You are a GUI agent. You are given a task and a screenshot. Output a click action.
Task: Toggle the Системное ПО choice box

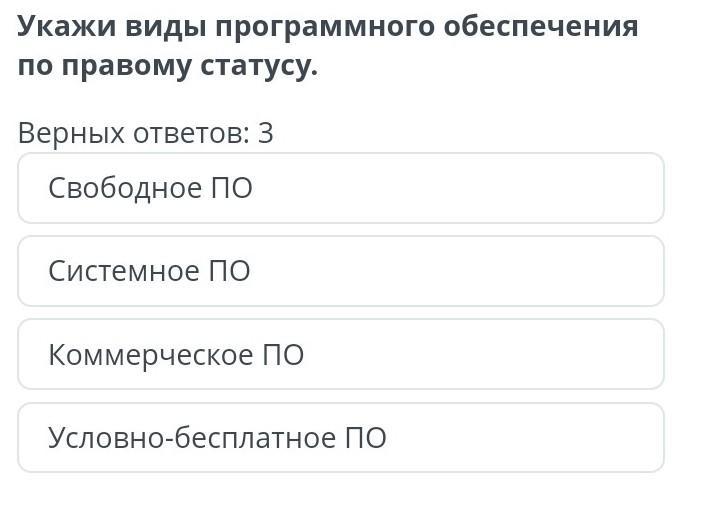(341, 271)
